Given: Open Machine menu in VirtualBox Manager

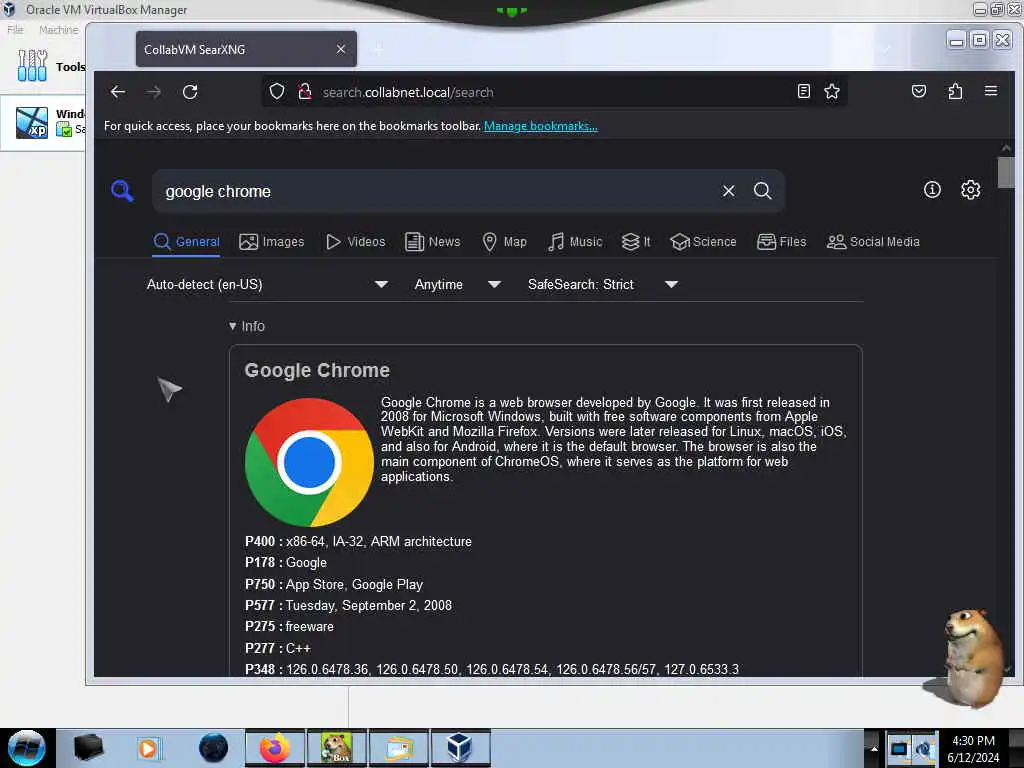Looking at the screenshot, I should pyautogui.click(x=58, y=30).
